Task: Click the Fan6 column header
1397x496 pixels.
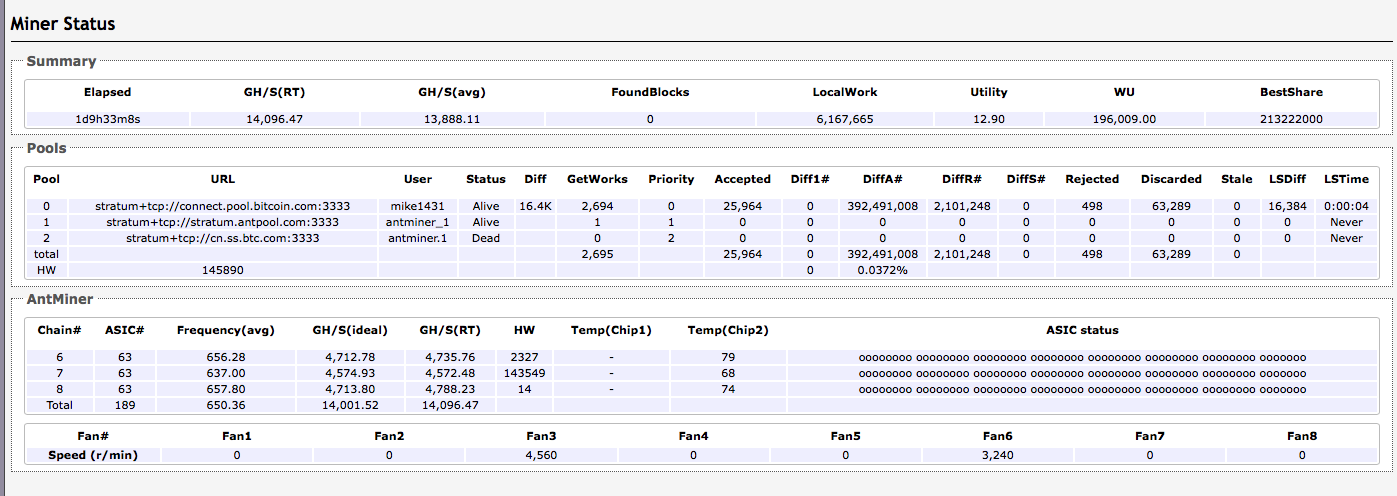Action: tap(997, 436)
